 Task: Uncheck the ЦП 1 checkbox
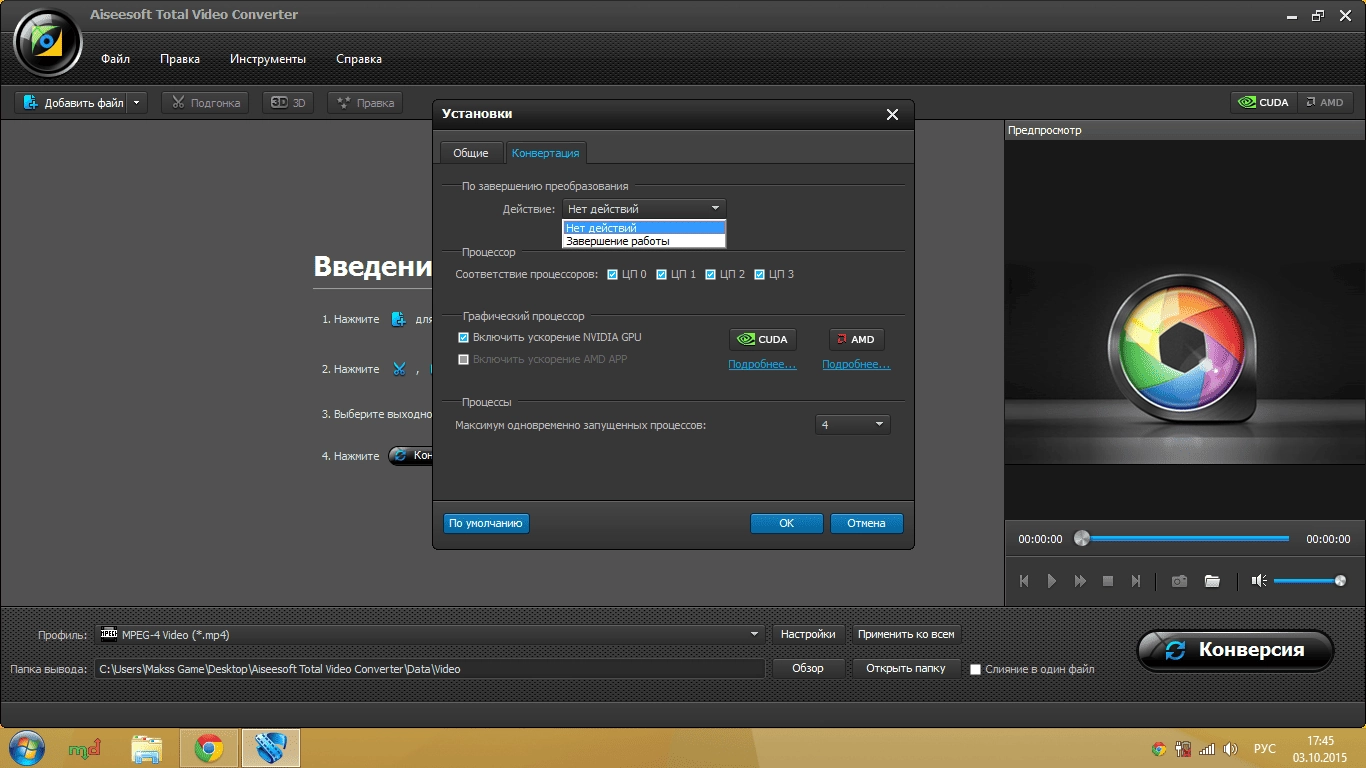662,274
